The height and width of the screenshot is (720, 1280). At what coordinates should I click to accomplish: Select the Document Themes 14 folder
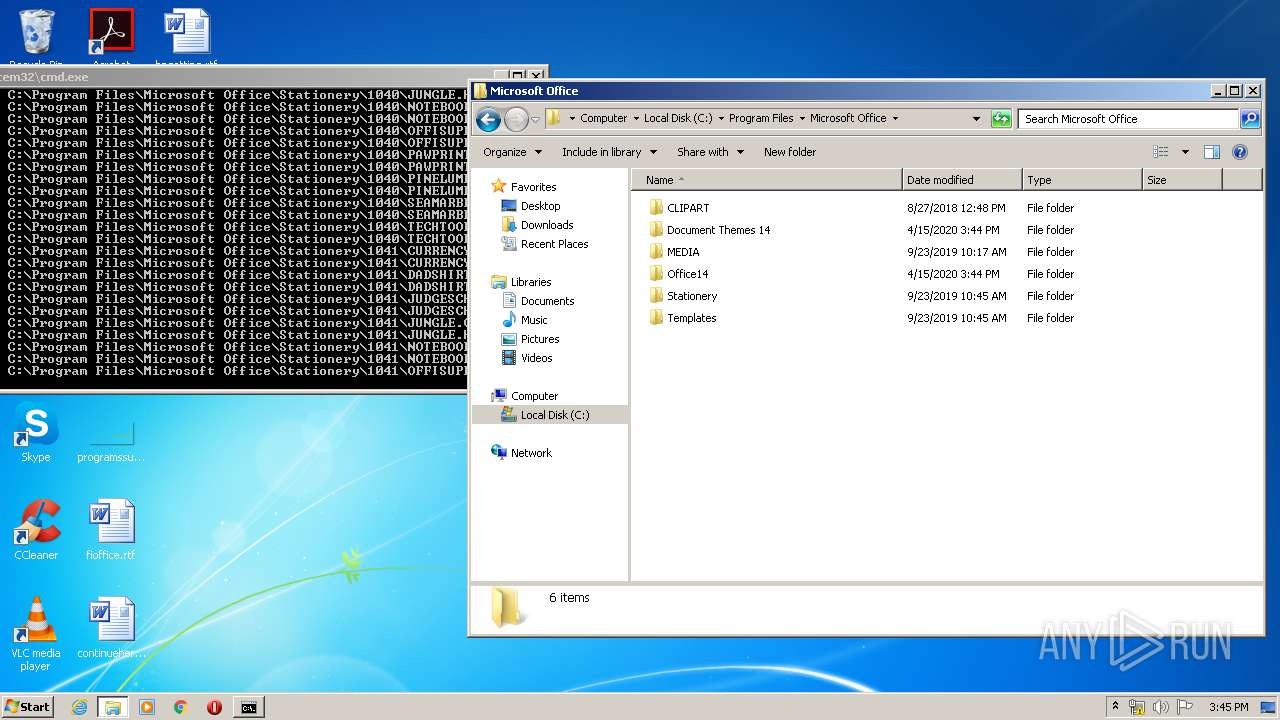click(718, 230)
